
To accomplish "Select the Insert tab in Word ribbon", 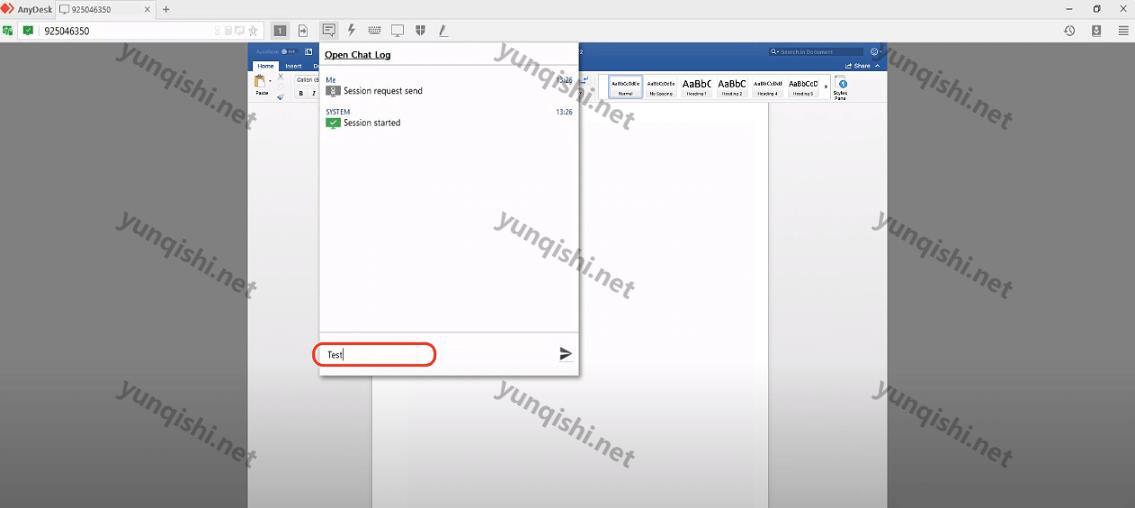I will (293, 66).
